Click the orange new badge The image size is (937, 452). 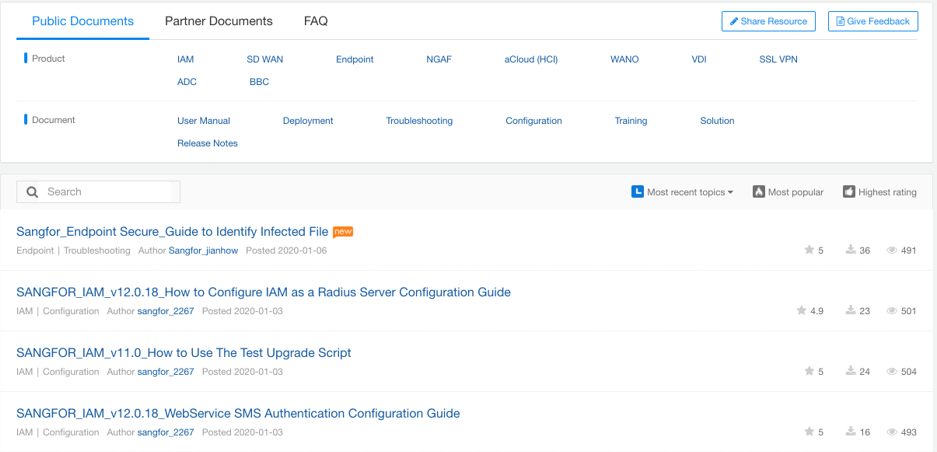pos(343,231)
